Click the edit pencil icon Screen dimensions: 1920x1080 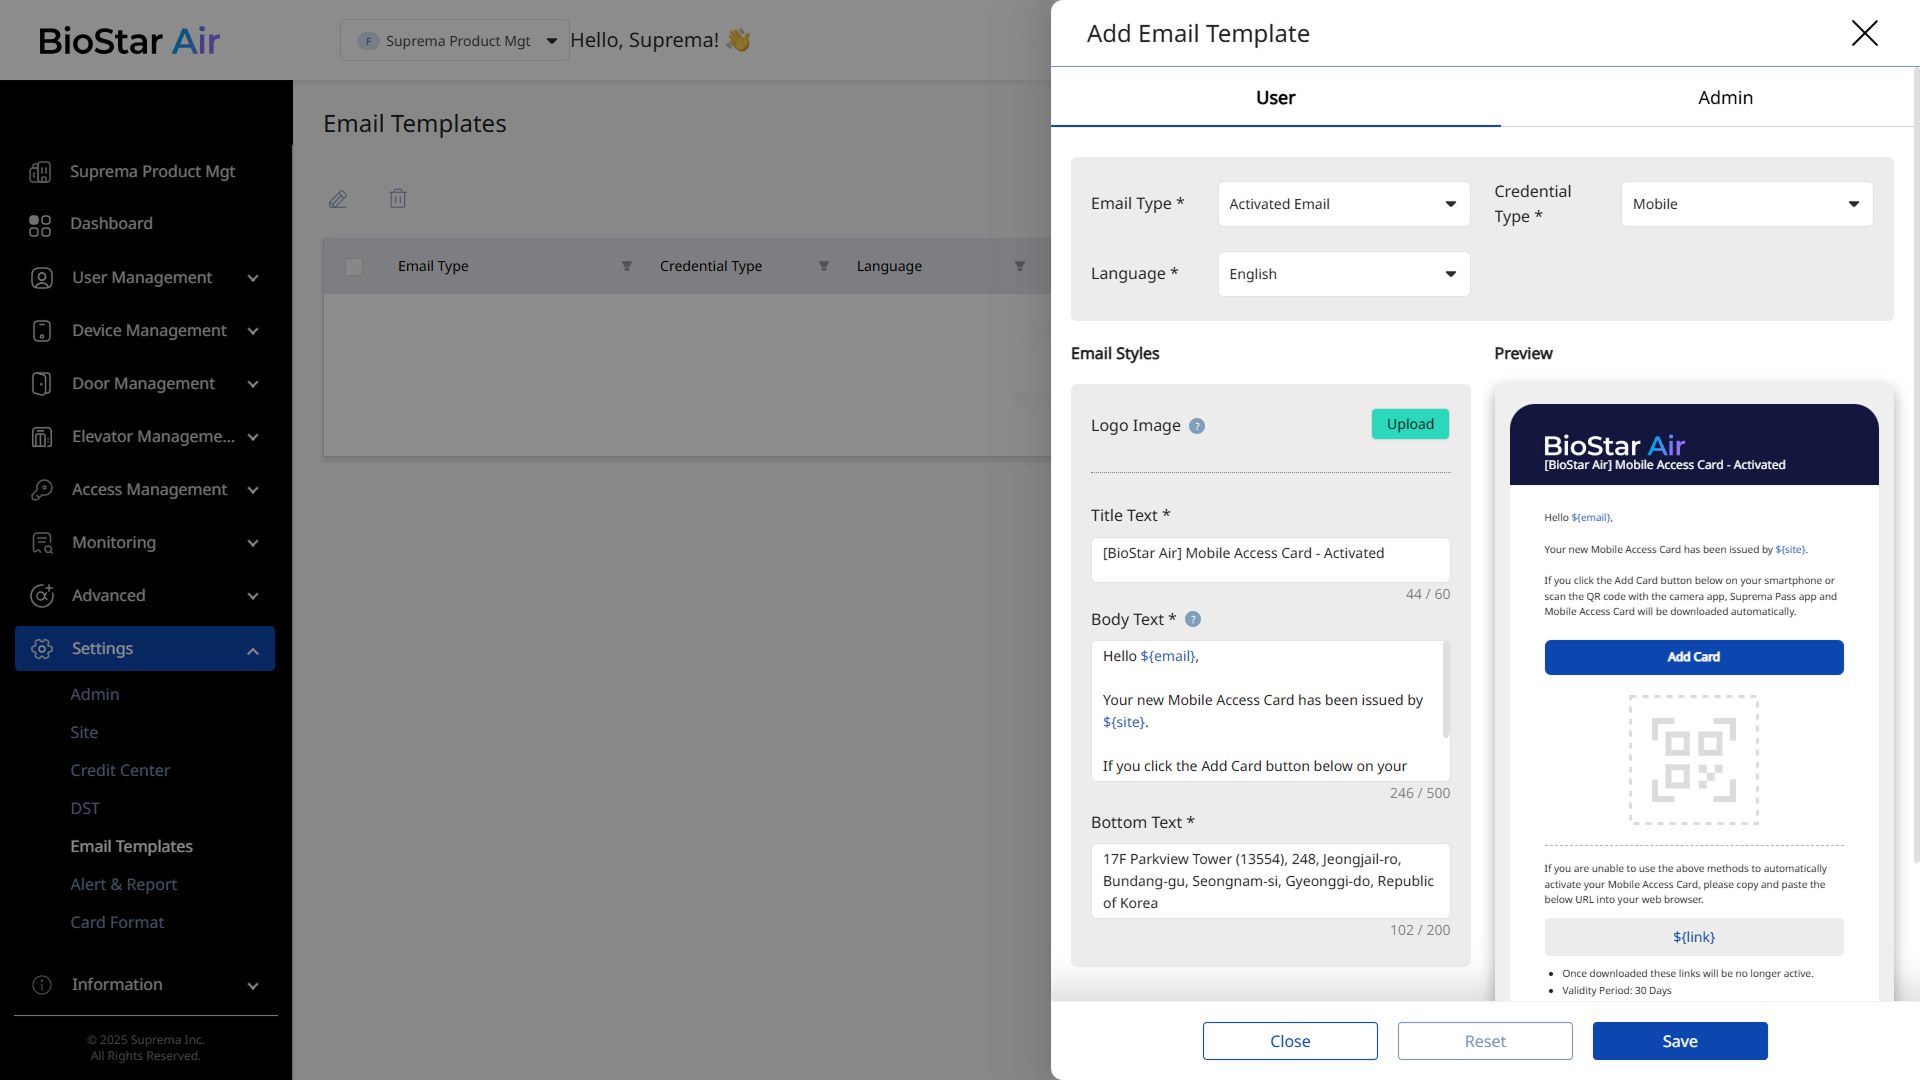(x=338, y=199)
